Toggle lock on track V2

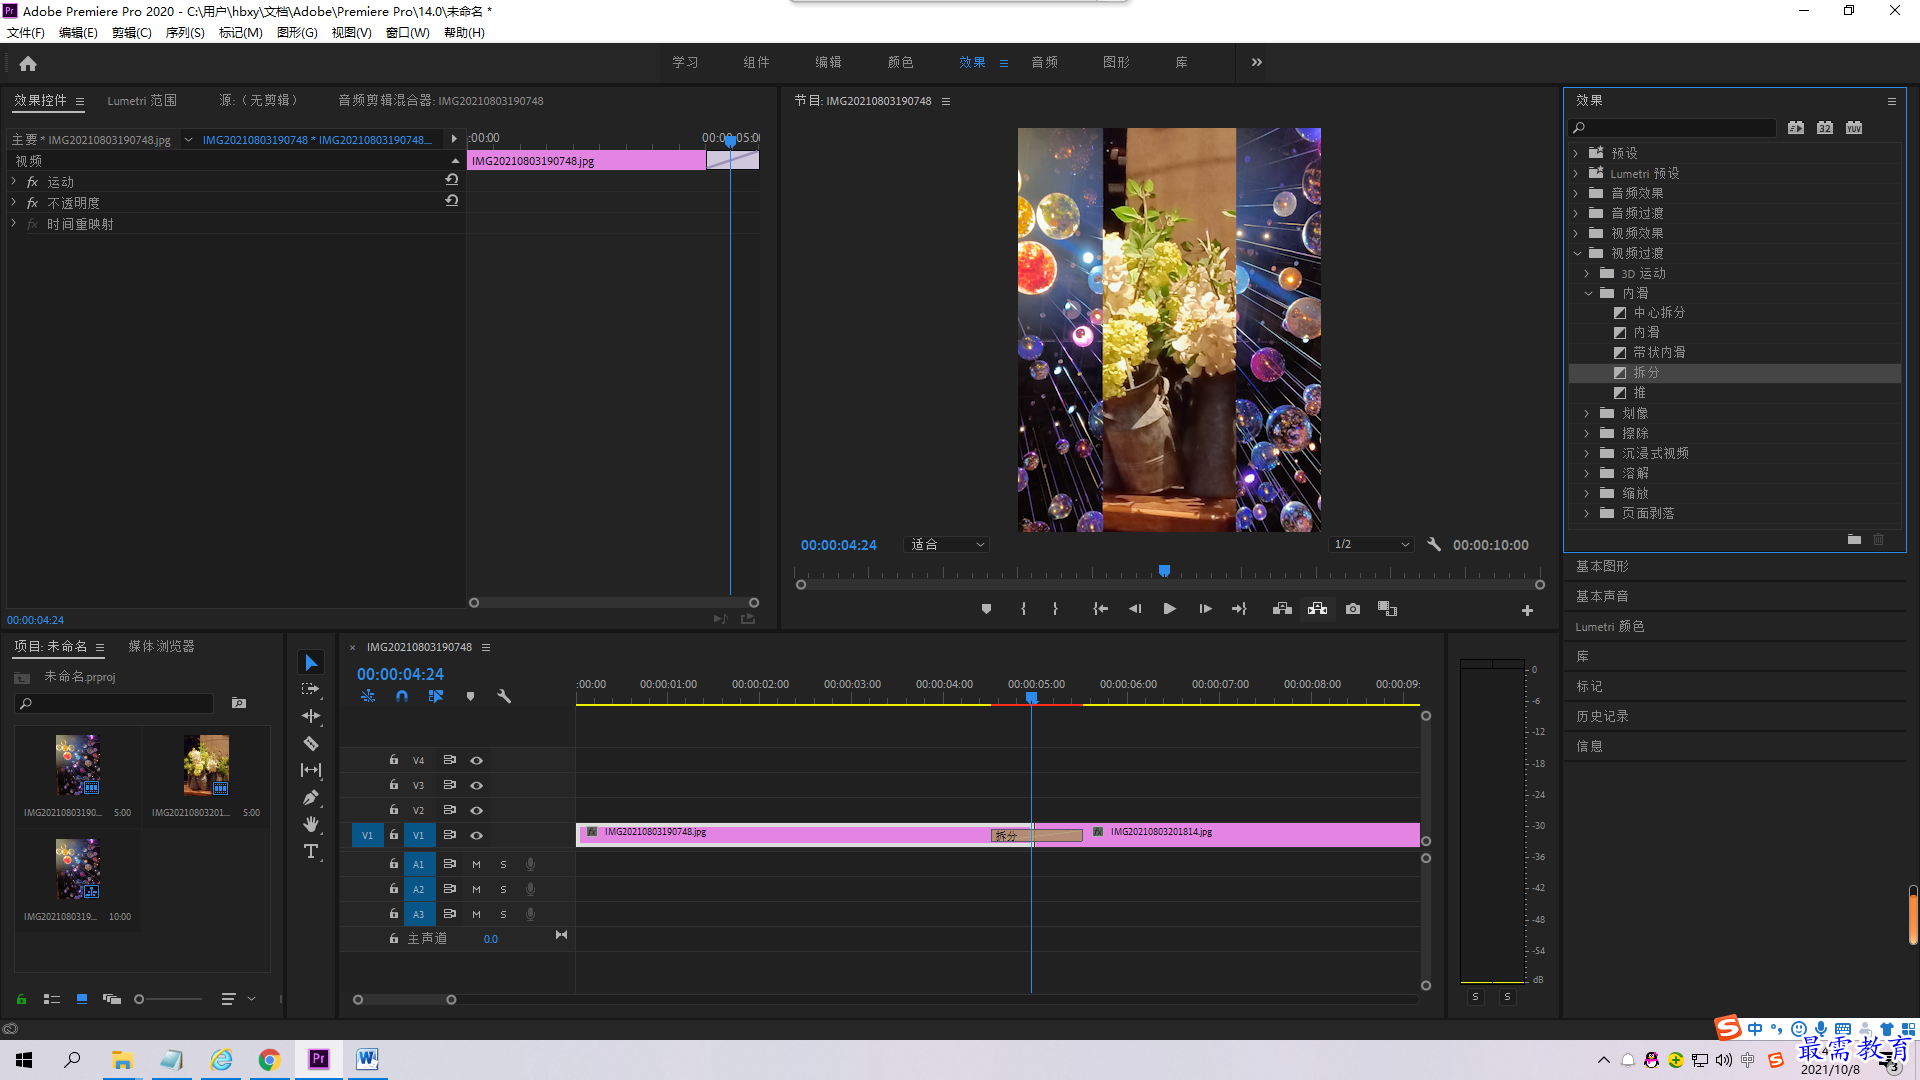[394, 810]
